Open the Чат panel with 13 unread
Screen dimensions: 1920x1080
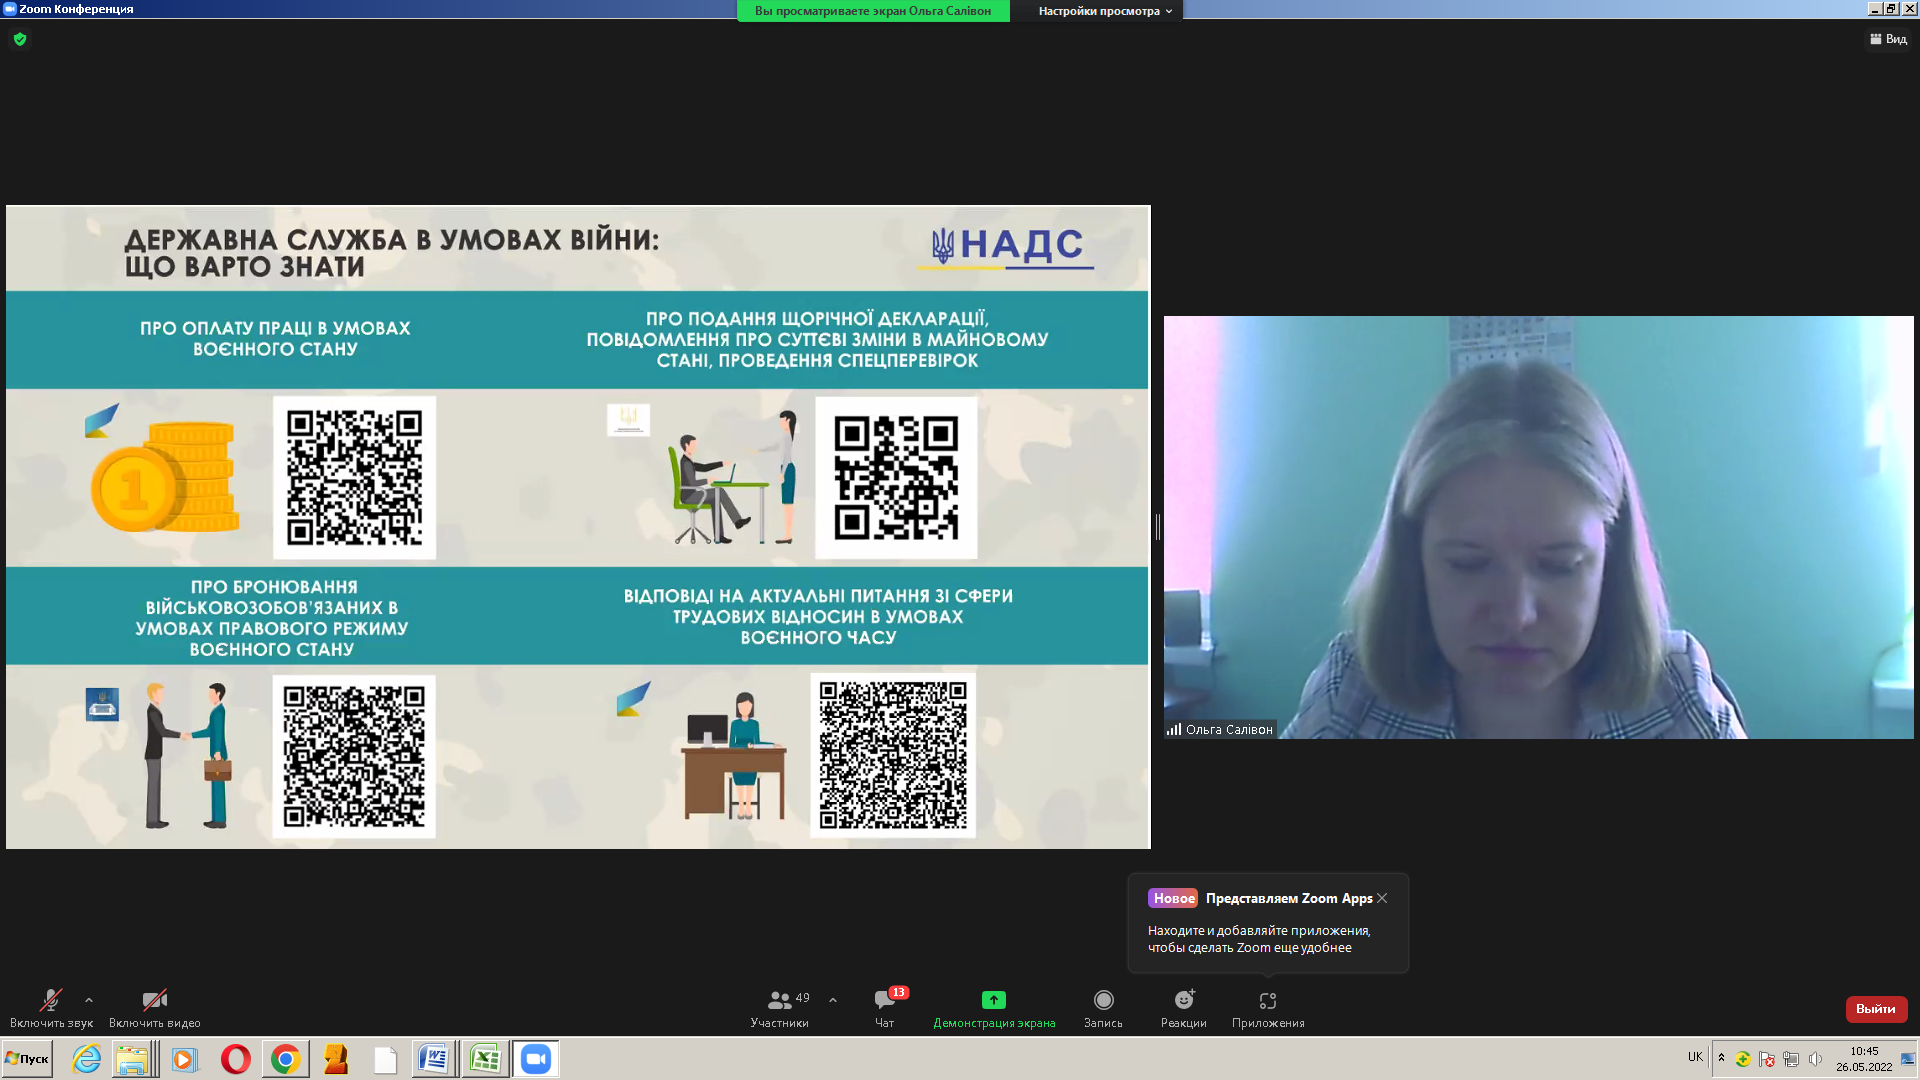coord(885,1008)
